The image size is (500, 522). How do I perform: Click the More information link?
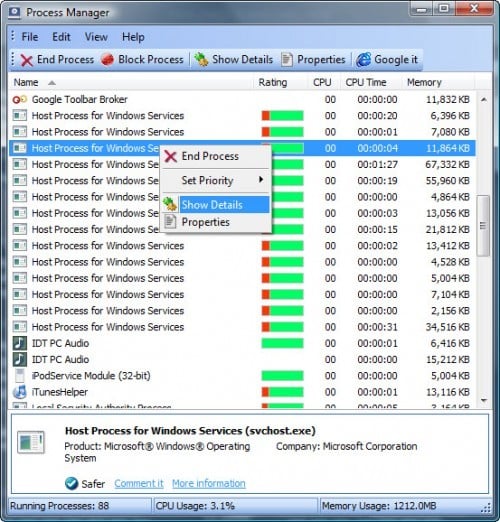coord(209,483)
